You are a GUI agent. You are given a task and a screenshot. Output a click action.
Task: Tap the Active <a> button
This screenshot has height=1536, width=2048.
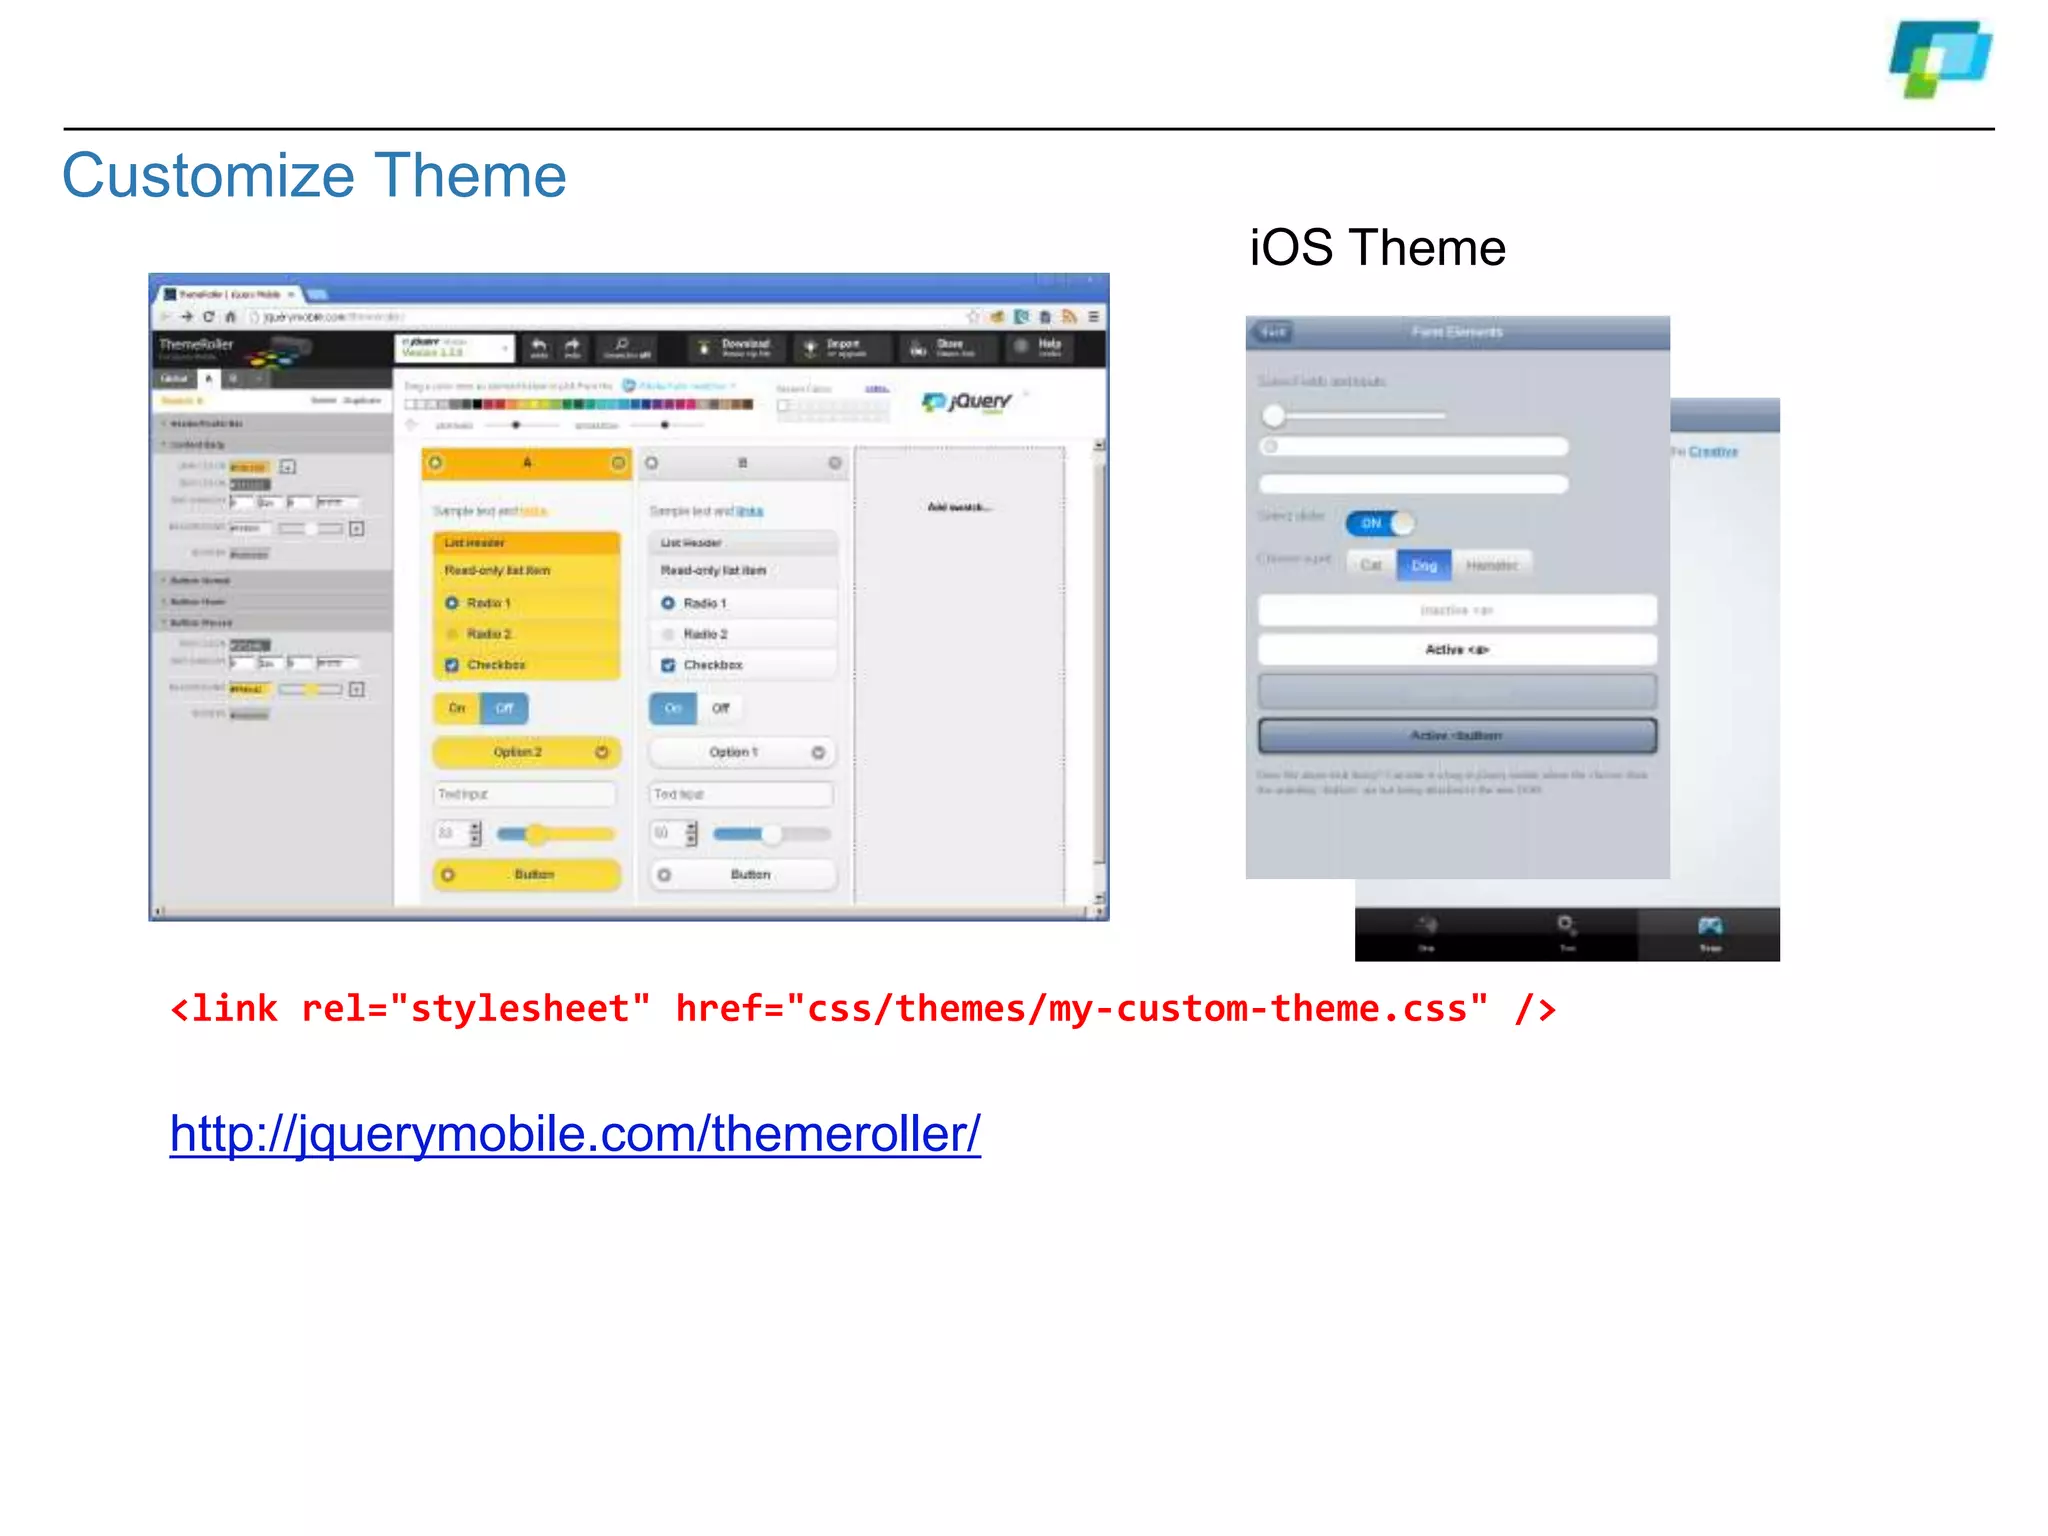[x=1457, y=650]
